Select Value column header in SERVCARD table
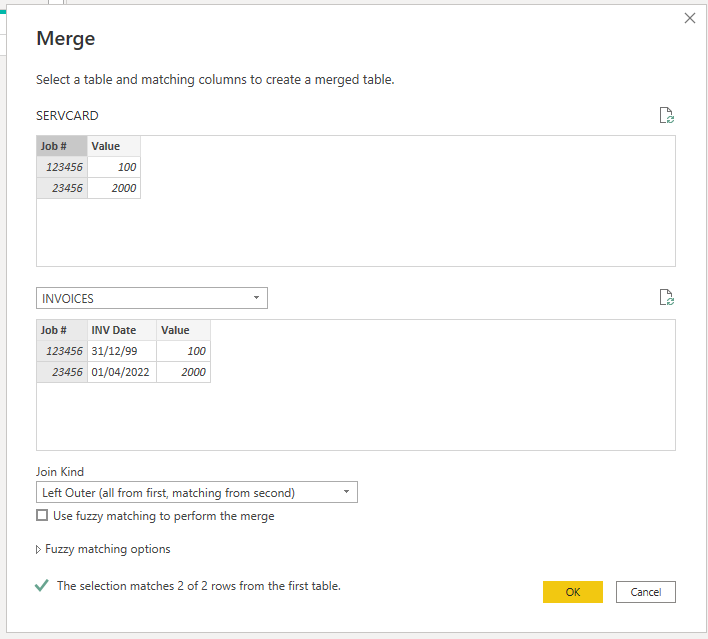 [114, 146]
